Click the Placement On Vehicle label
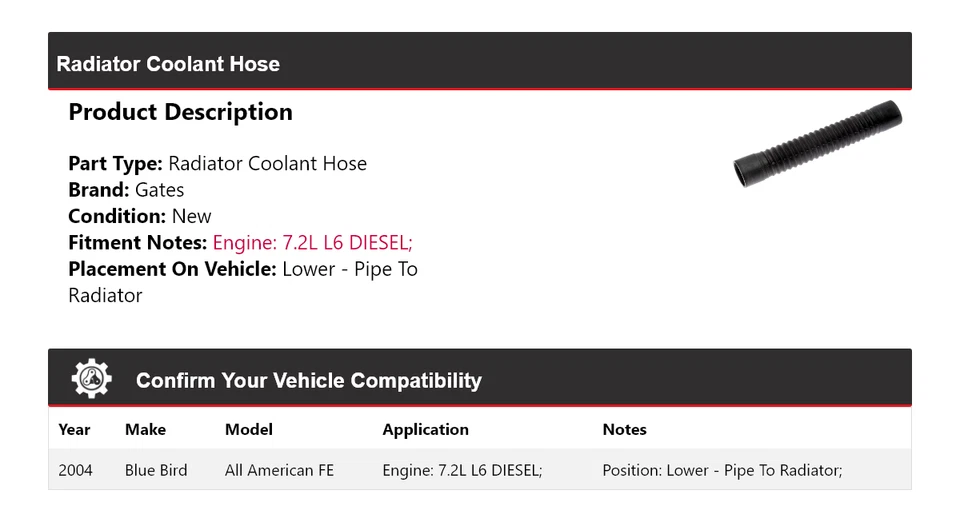The width and height of the screenshot is (960, 522). [x=172, y=269]
